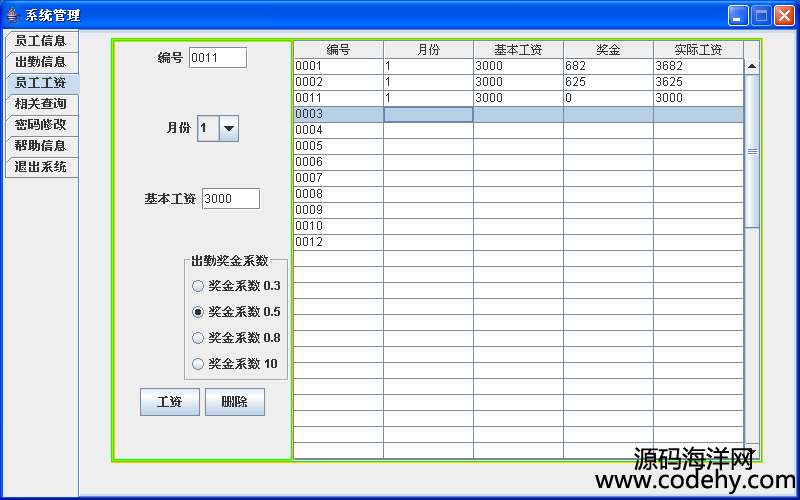This screenshot has height=500, width=800.
Task: Click the 编号 column header
Action: click(x=338, y=50)
